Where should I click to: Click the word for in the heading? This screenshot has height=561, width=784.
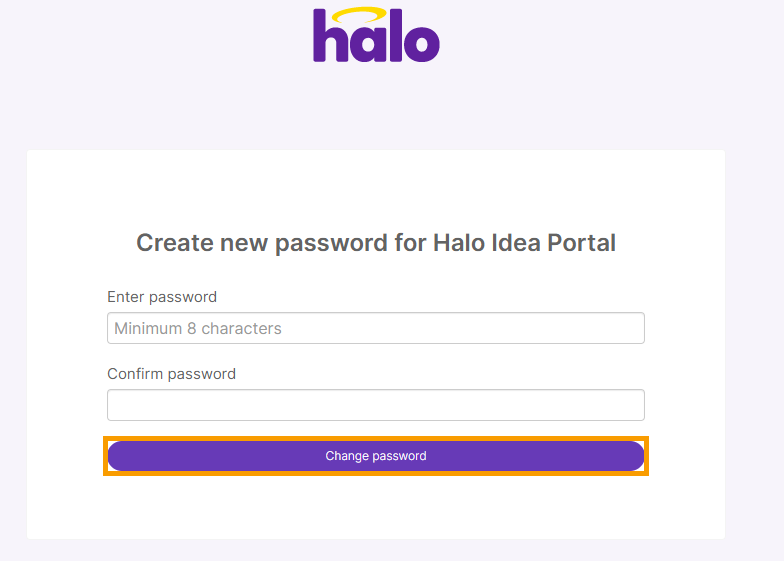tap(410, 243)
